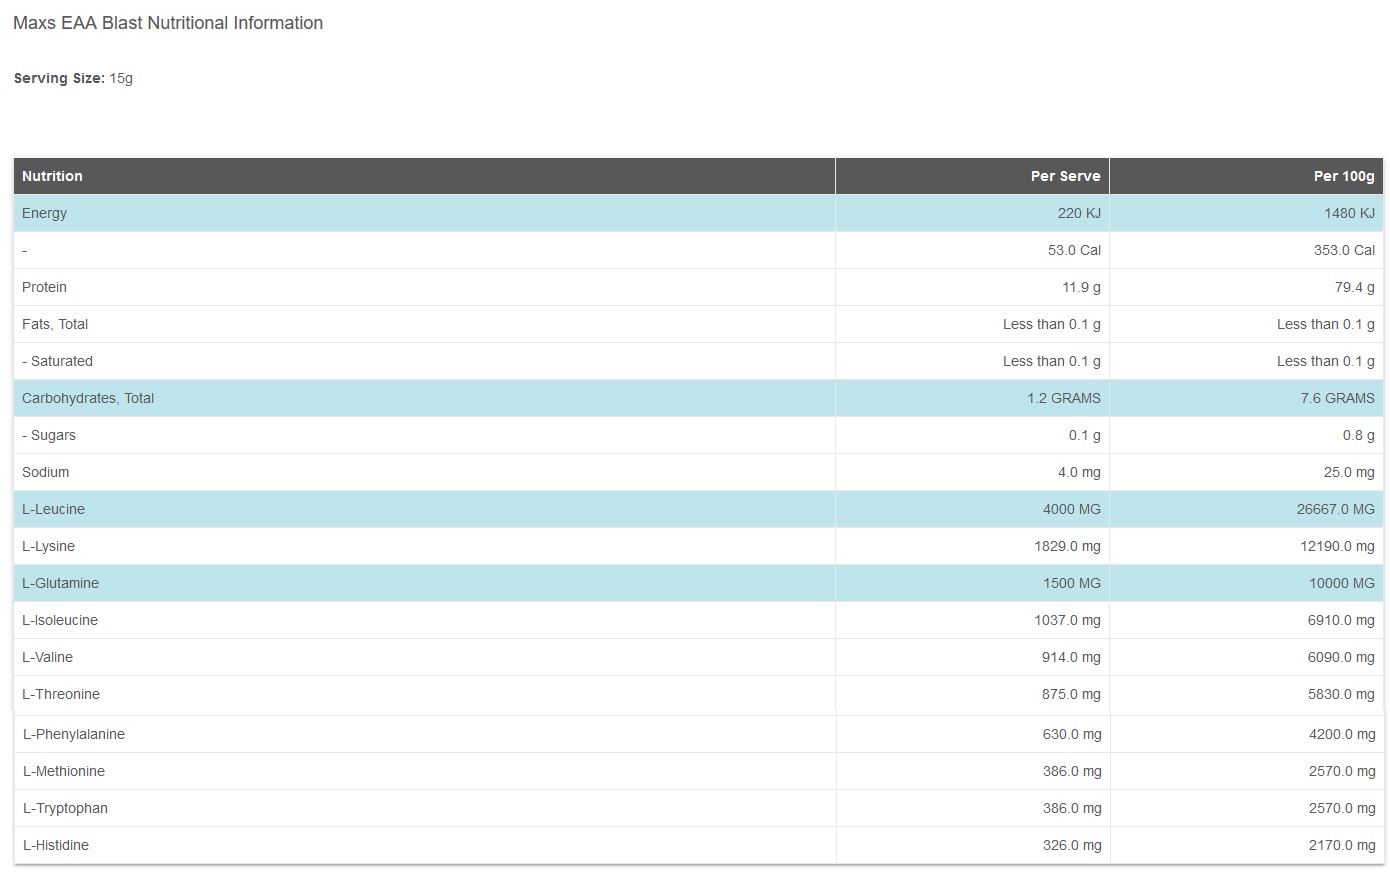Click the '4.0 mg' sodium value

(x=1079, y=472)
